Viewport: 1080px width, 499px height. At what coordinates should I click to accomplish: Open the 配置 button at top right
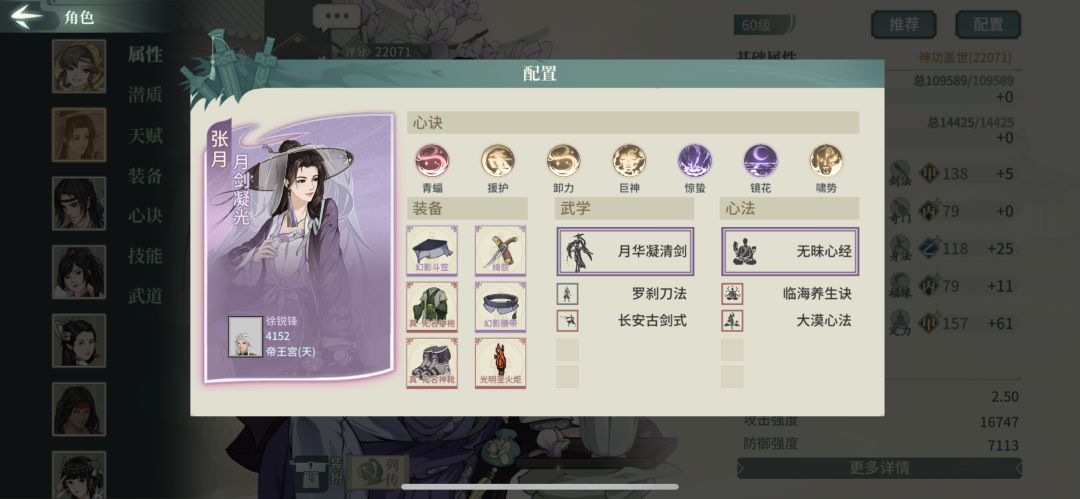coord(988,25)
